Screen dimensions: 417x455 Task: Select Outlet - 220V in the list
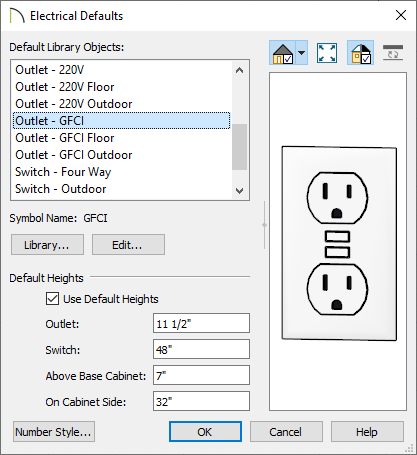(x=50, y=70)
